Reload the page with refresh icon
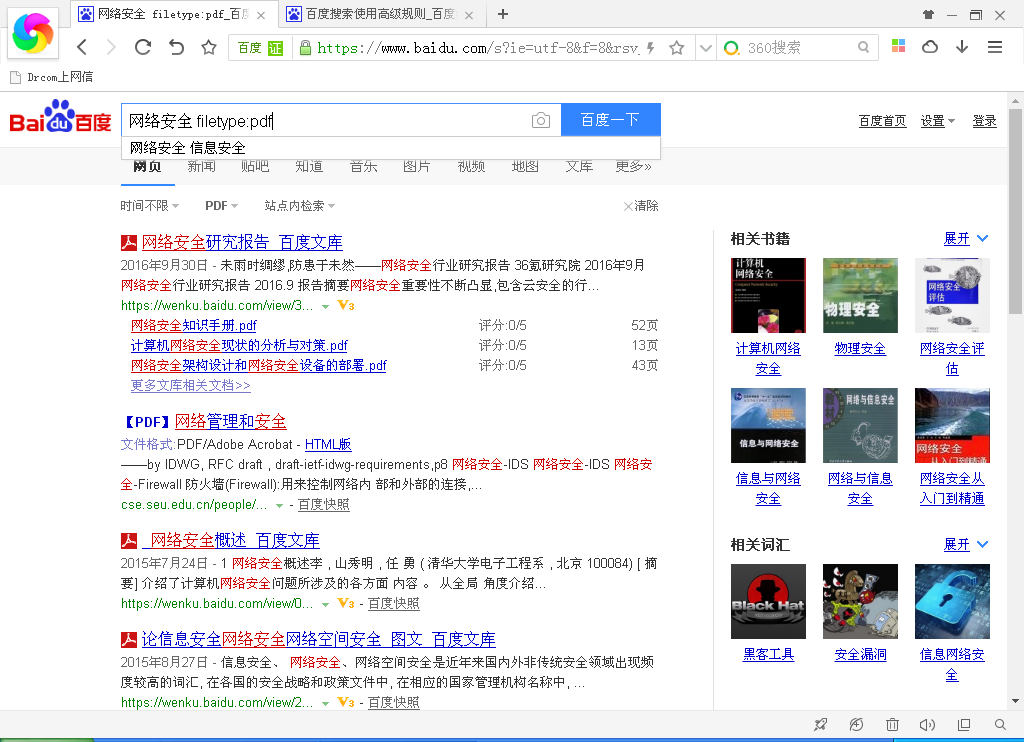 [x=143, y=47]
